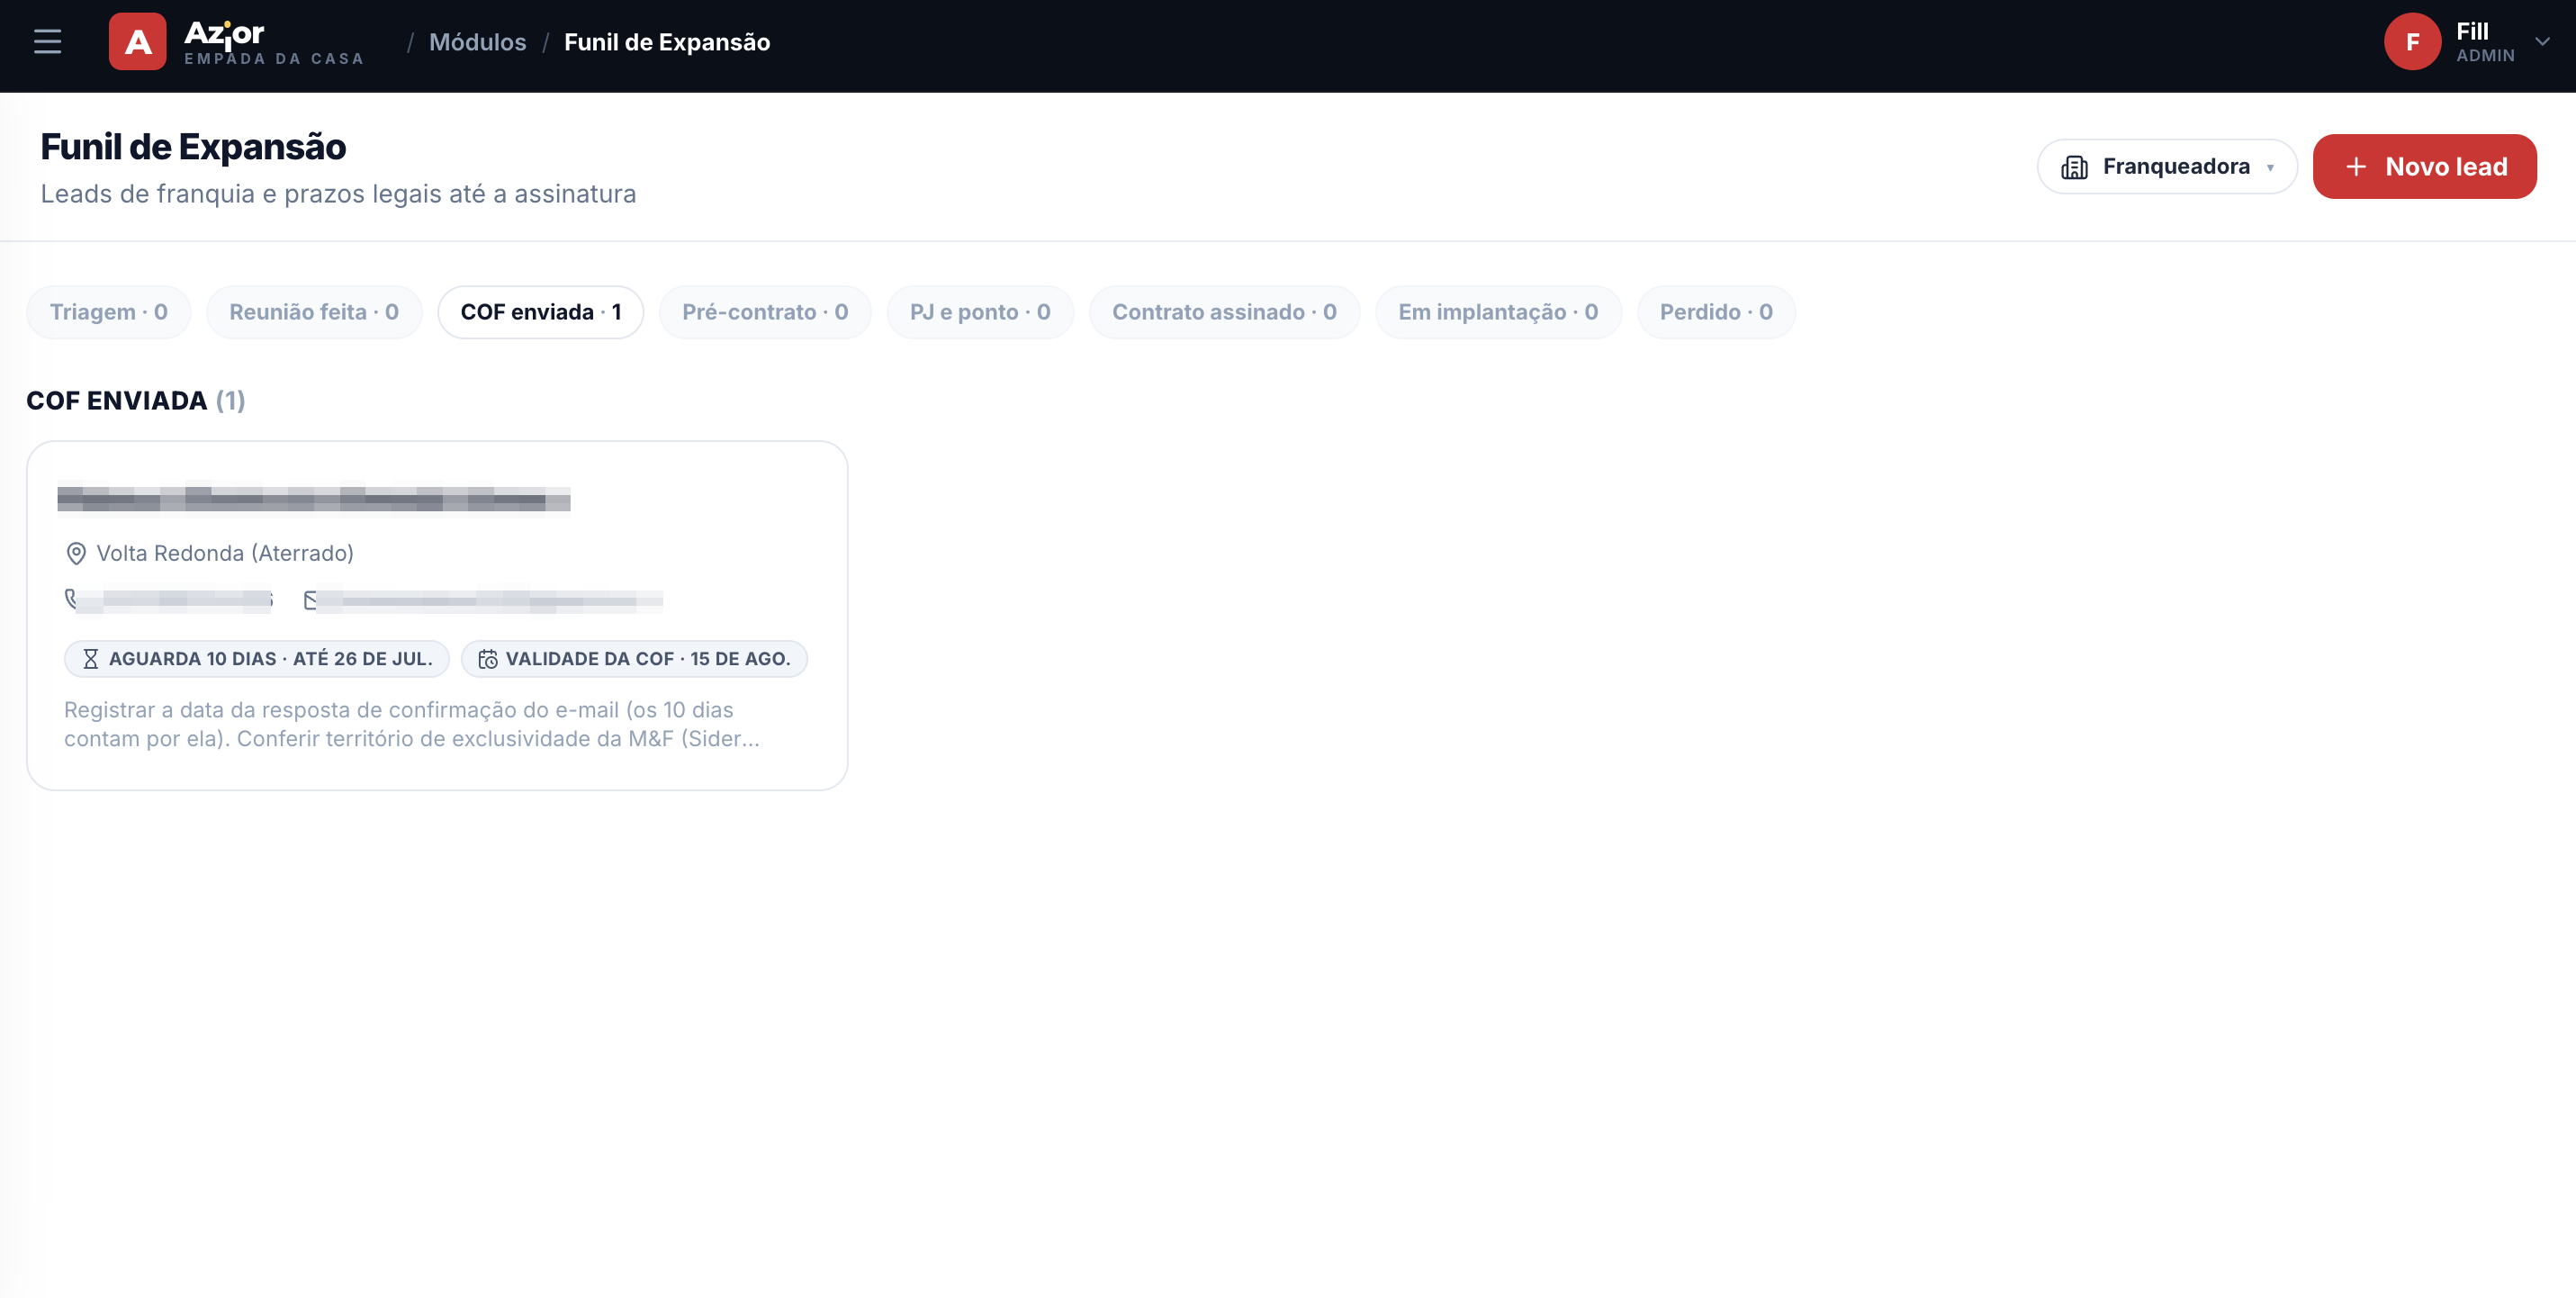The height and width of the screenshot is (1298, 2576).
Task: Click the Azjor Empada da Casa brand name
Action: tap(274, 42)
